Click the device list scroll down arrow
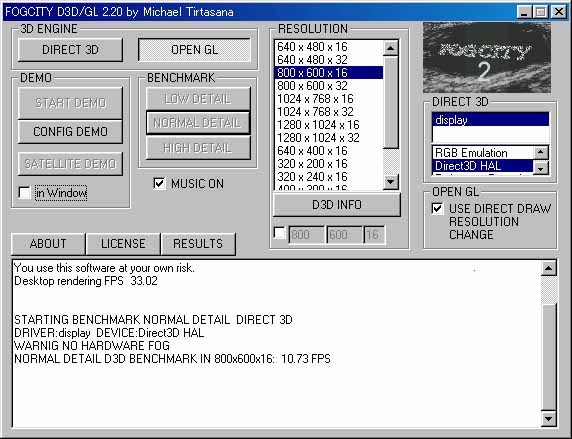 click(x=541, y=167)
